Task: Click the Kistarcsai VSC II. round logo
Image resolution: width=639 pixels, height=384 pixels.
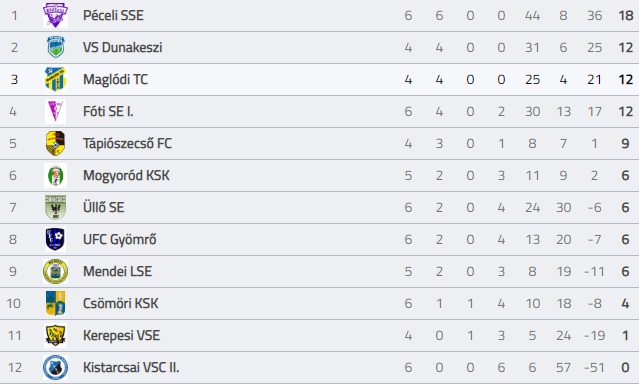Action: tap(55, 367)
